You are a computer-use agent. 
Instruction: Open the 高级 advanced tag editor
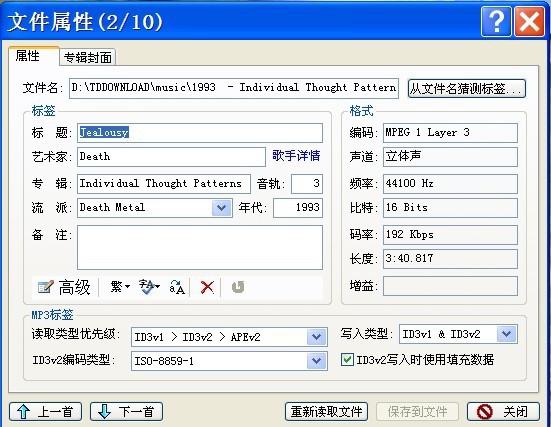[64, 287]
